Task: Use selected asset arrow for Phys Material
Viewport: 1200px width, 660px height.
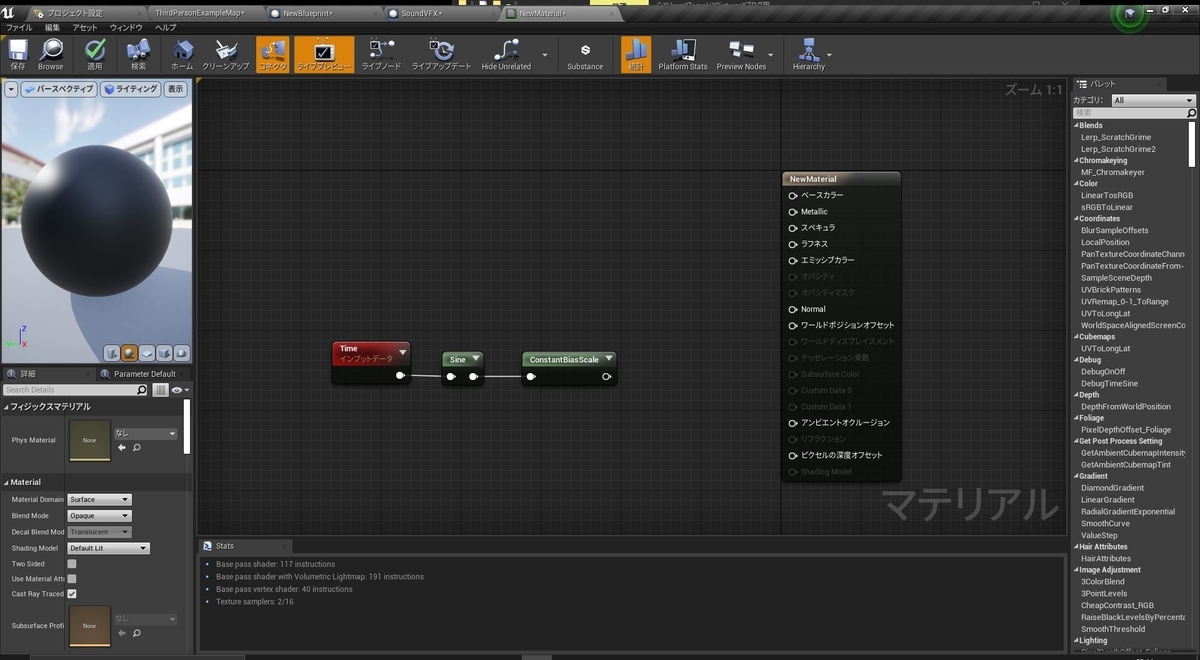Action: 122,448
